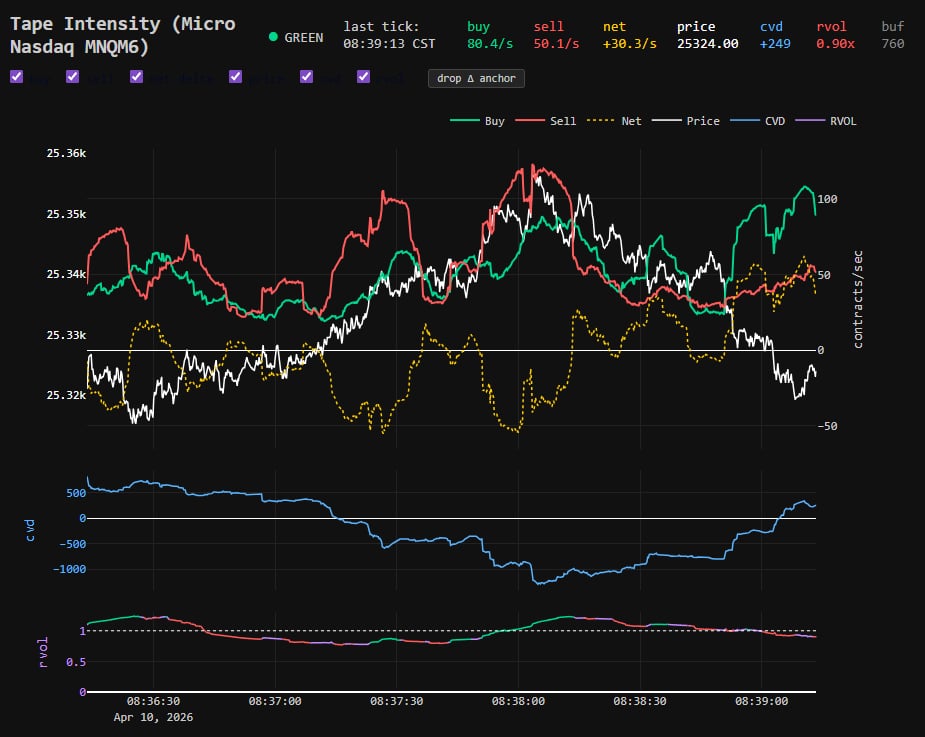Click the green status dot beside GREEN
Screen dimensions: 925x737
273,37
